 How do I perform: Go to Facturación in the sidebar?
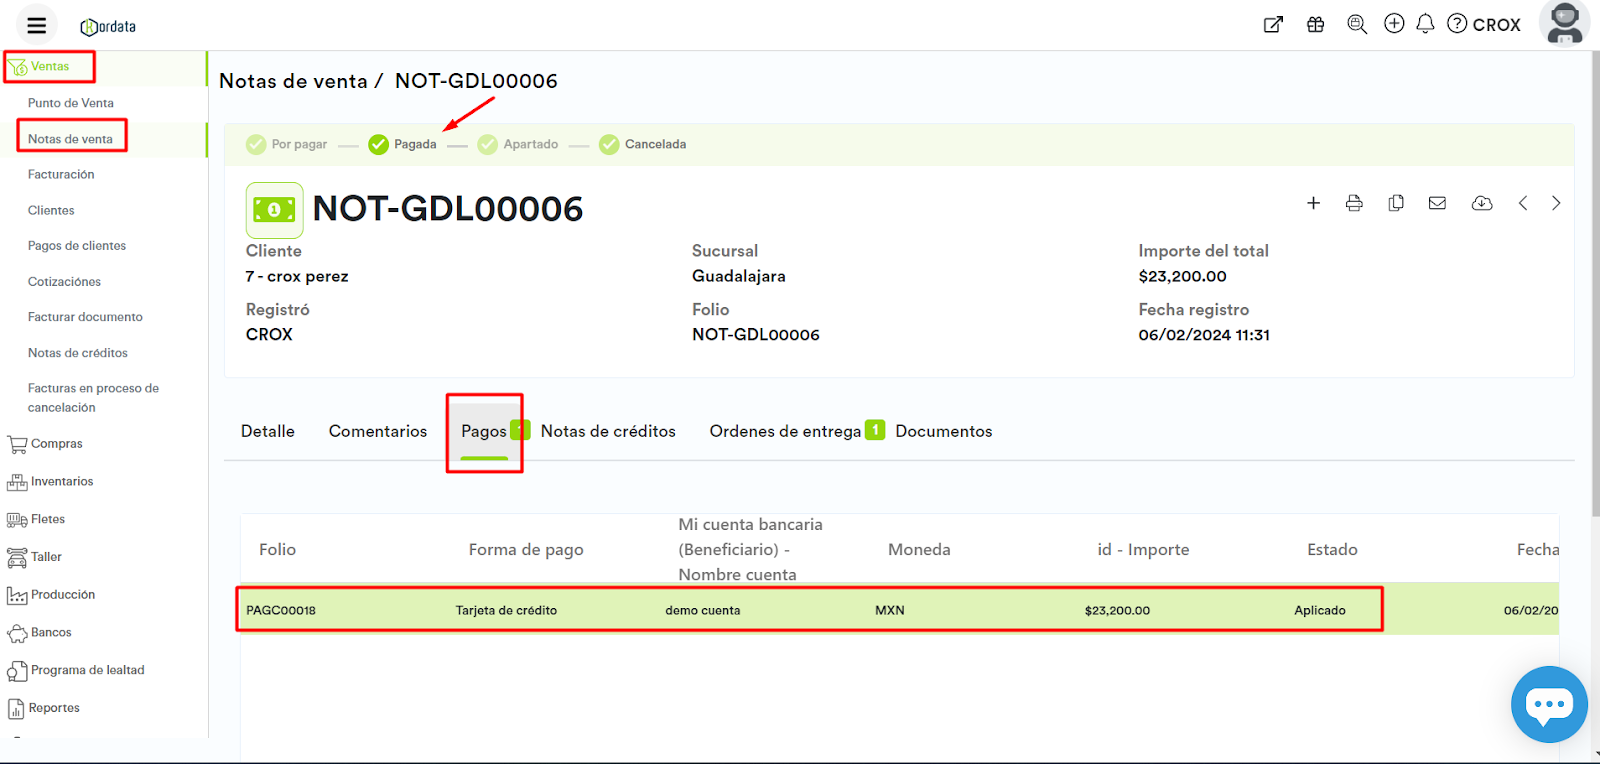pos(61,174)
